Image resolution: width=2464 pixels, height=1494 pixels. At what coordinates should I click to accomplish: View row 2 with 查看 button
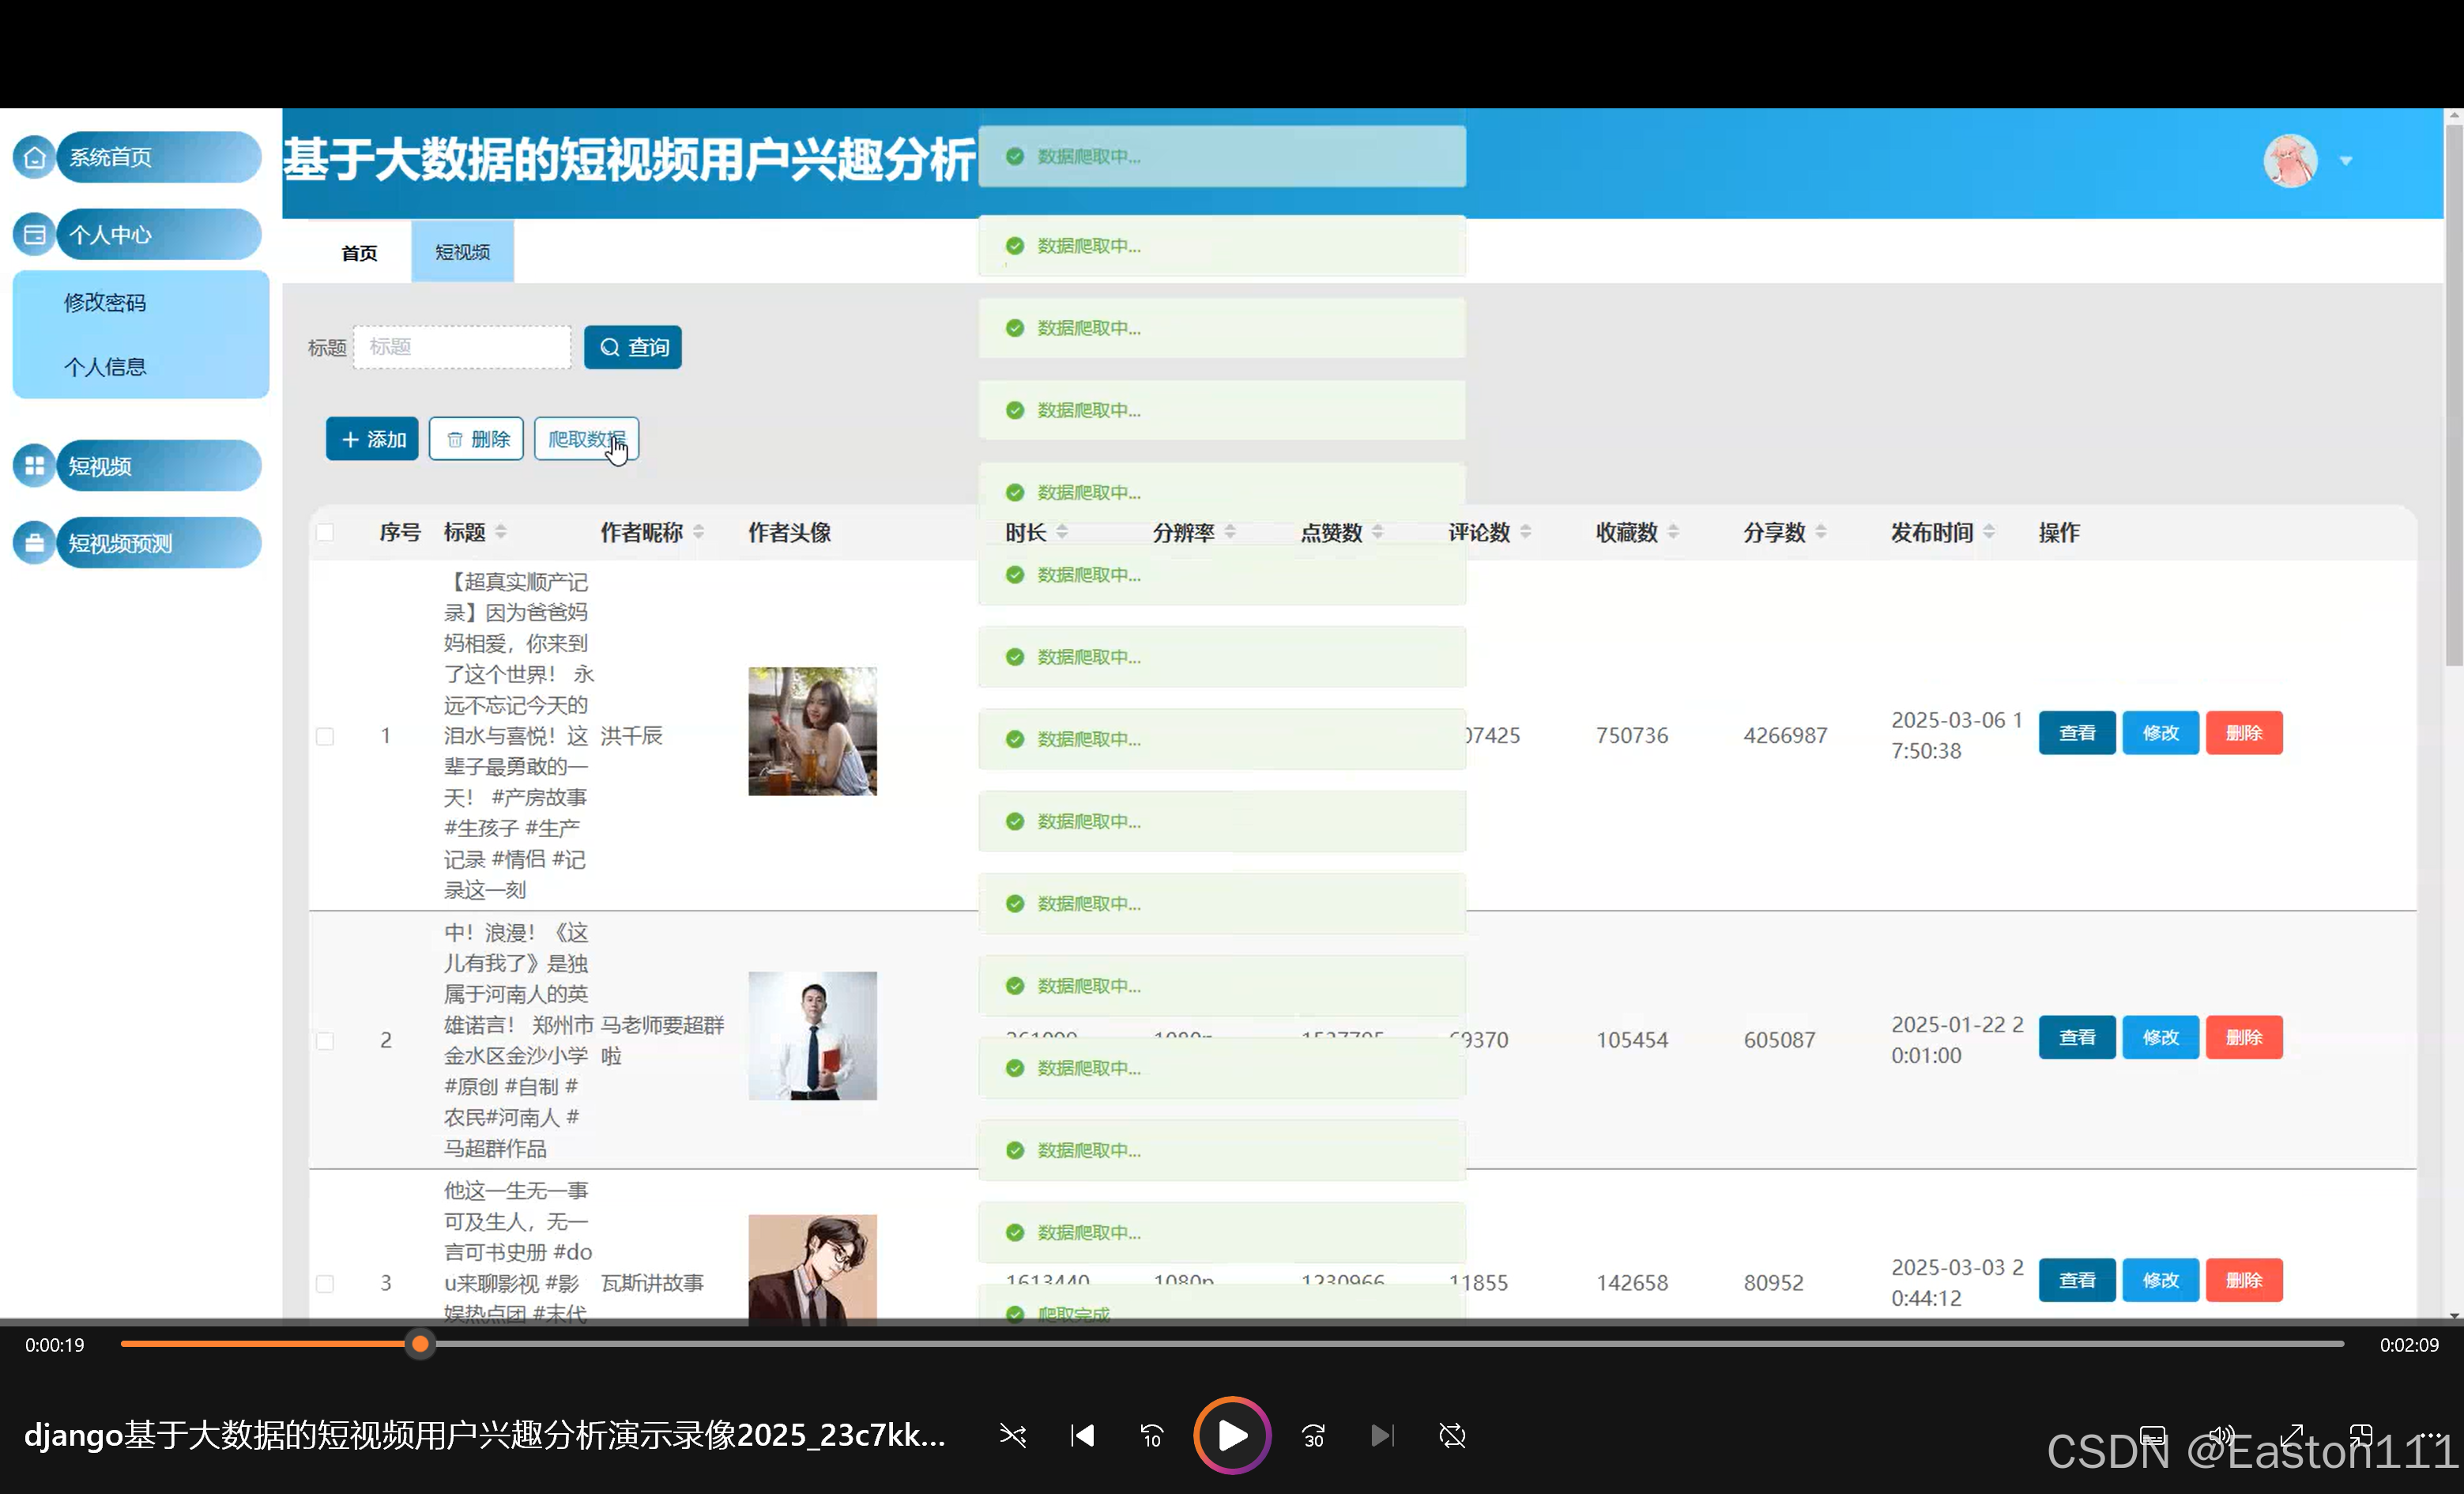tap(2077, 1038)
